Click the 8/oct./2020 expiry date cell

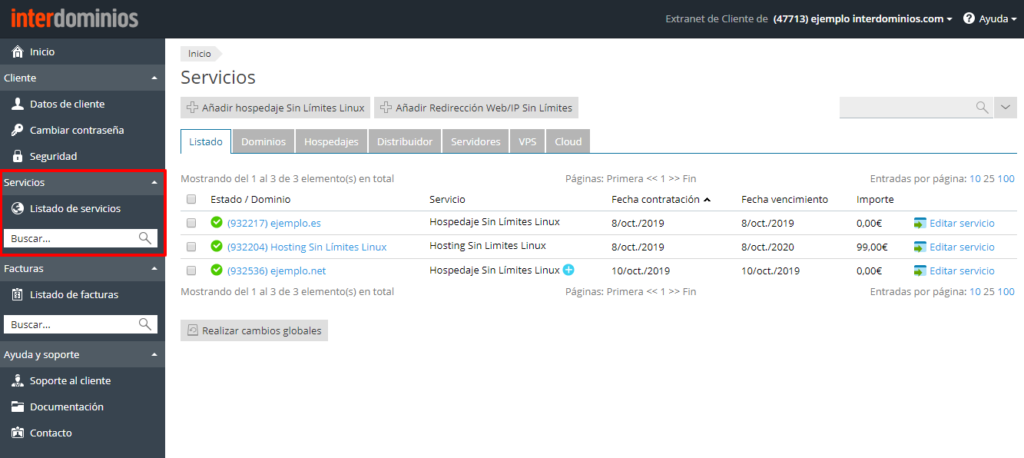pos(768,247)
